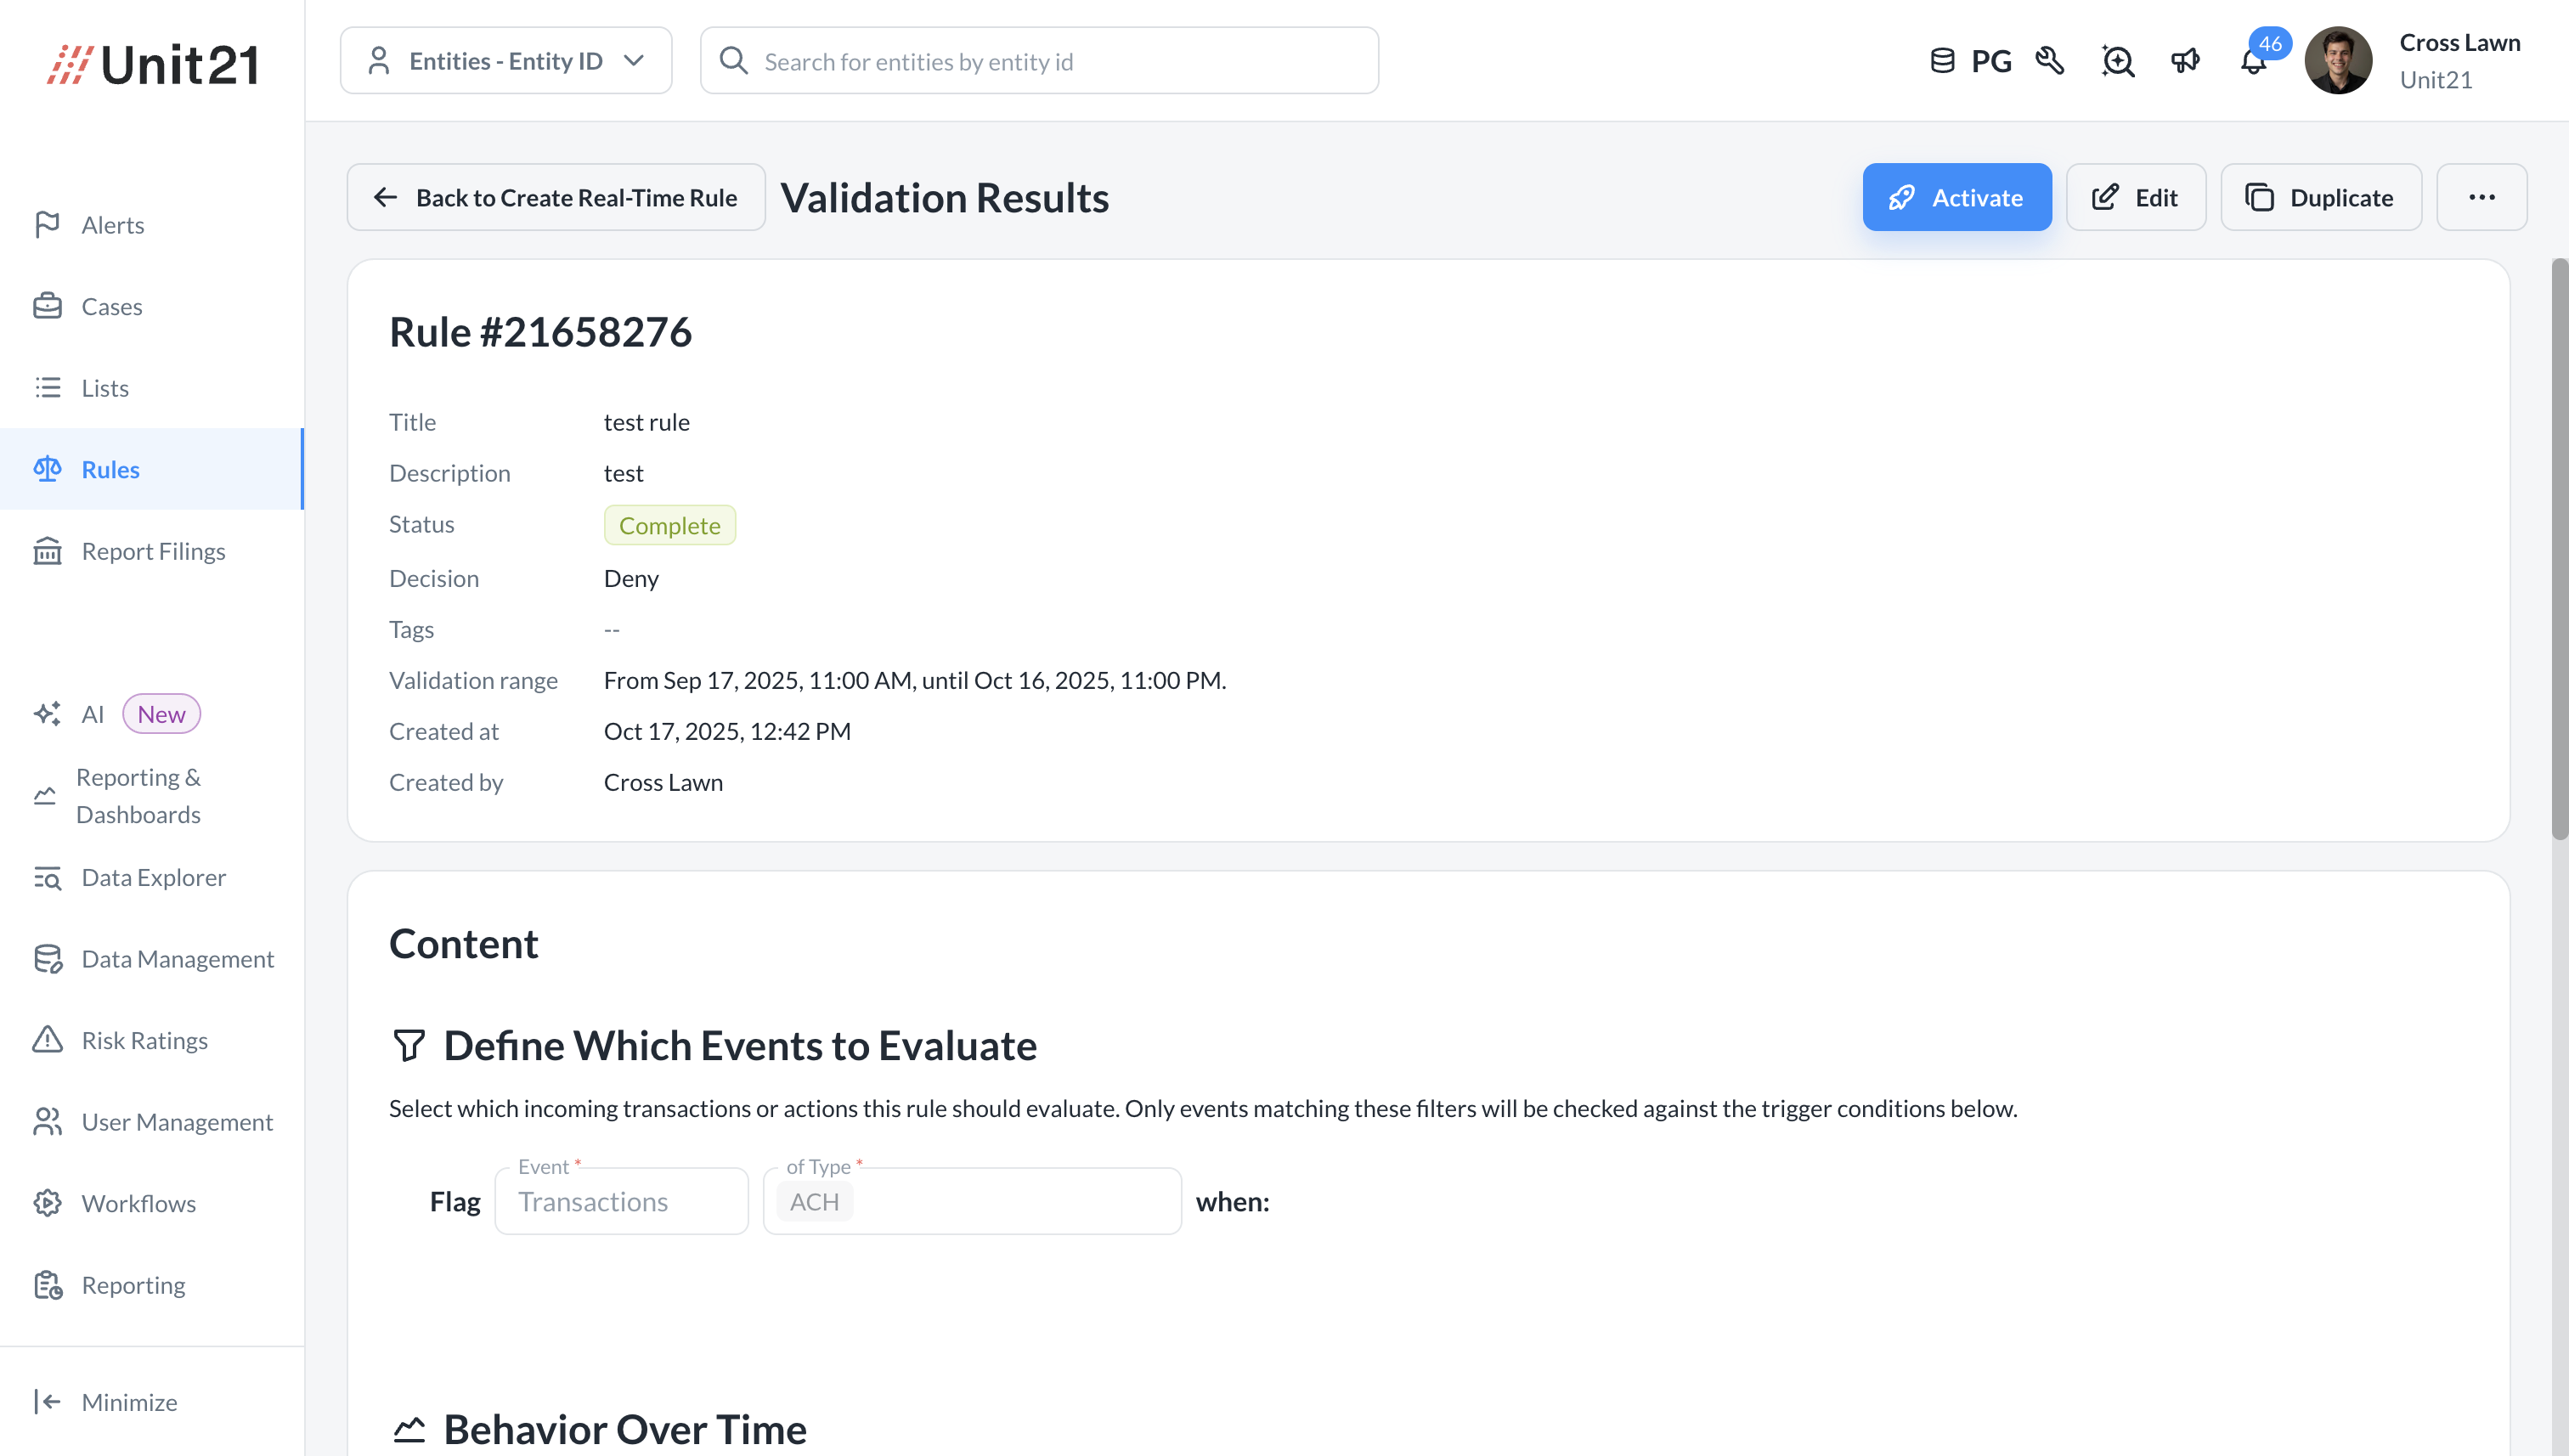
Task: Click the vertical page scrollbar
Action: point(2559,550)
